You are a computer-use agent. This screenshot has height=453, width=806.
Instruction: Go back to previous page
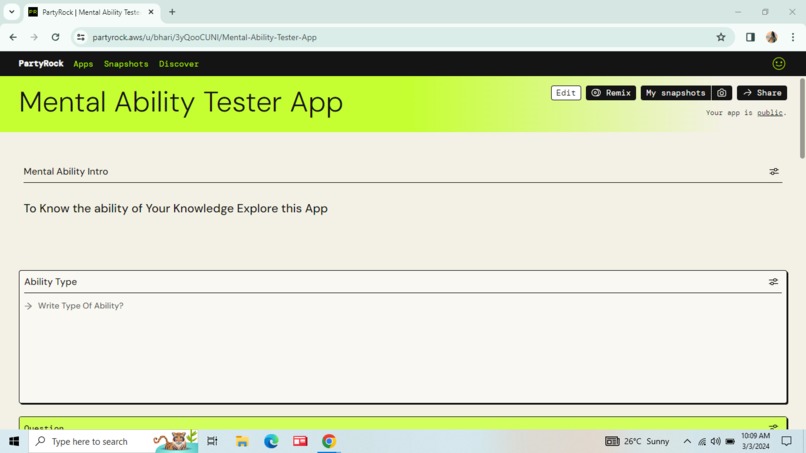pyautogui.click(x=13, y=37)
